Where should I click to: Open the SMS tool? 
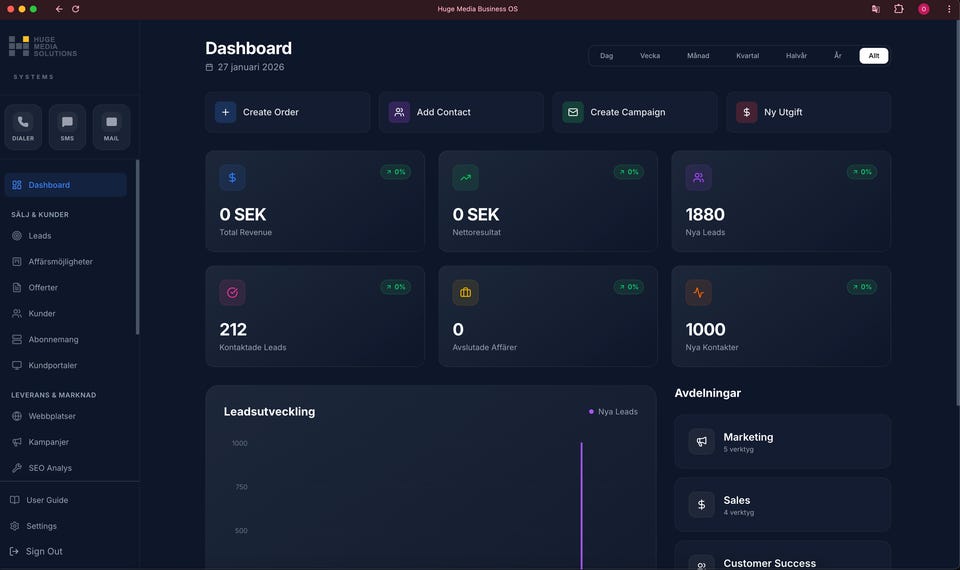click(67, 127)
